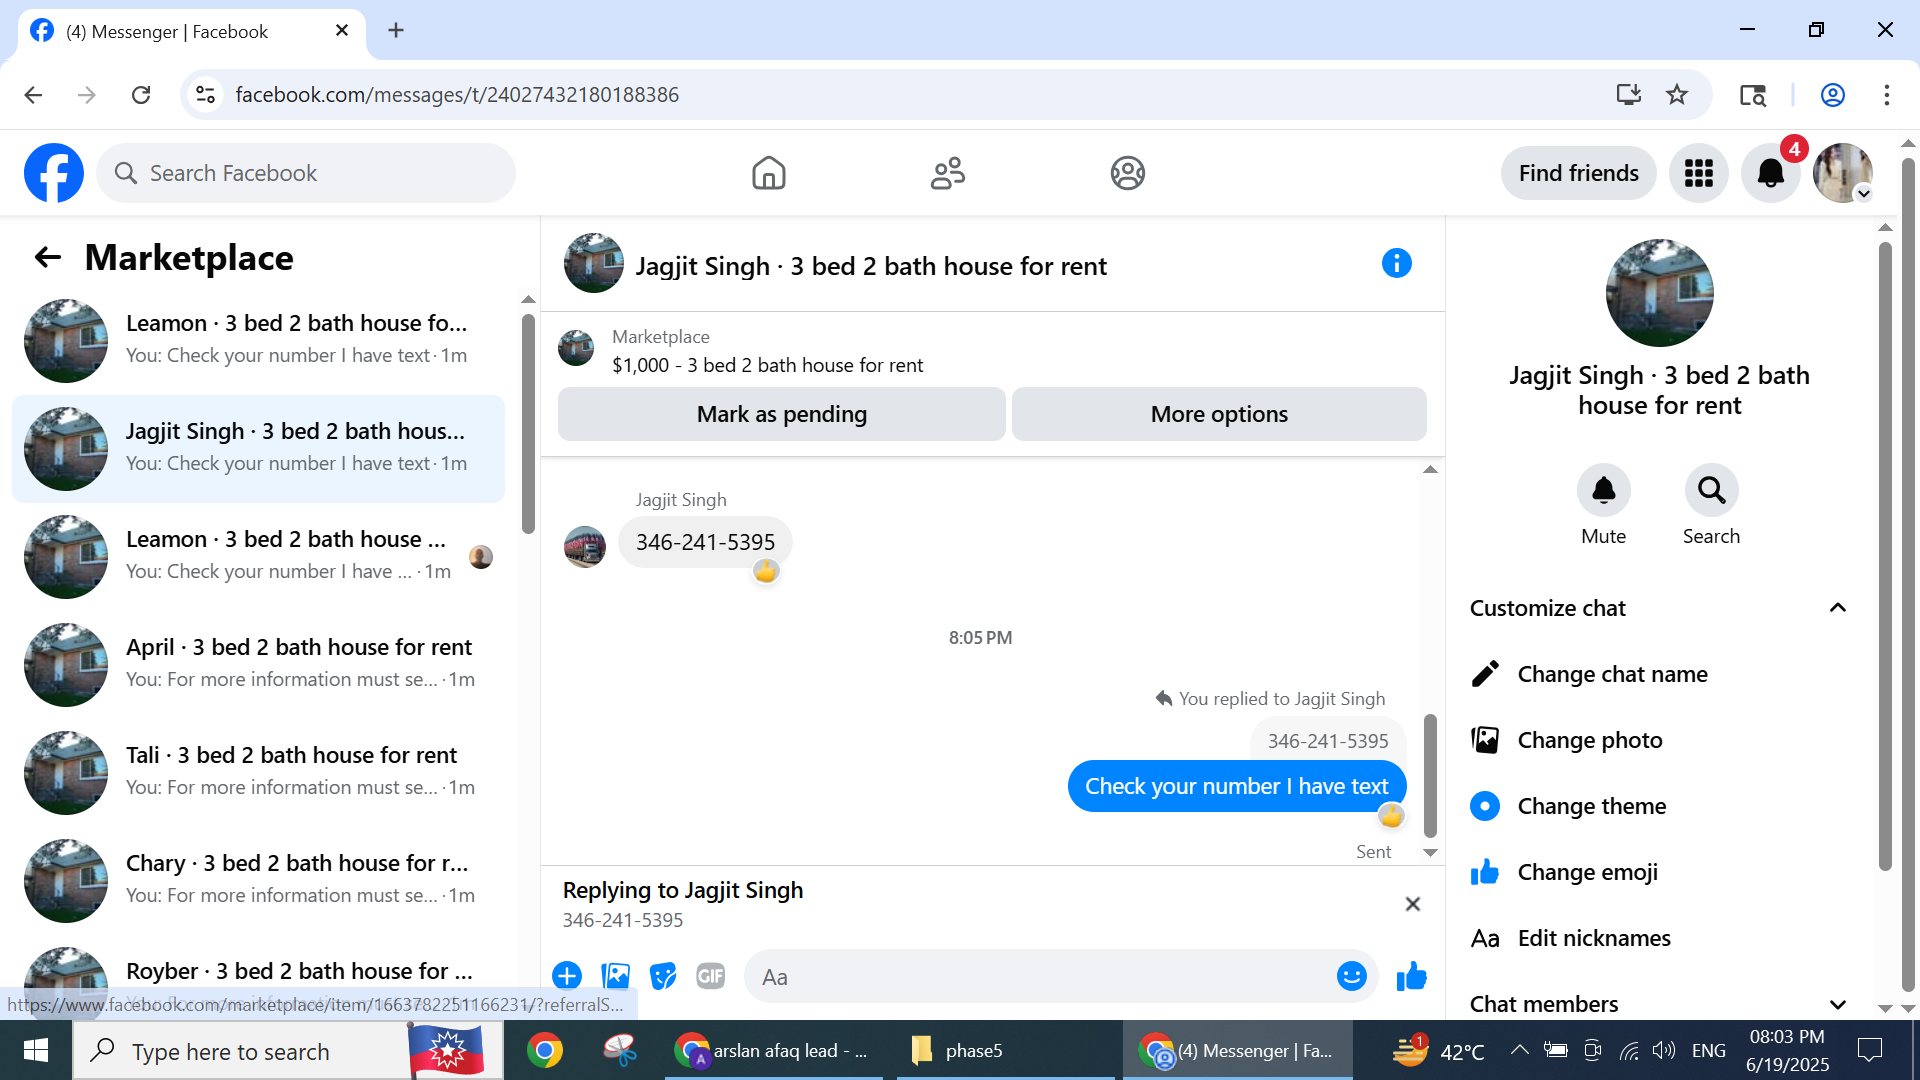Click the listing thumbnail in the chat header
The width and height of the screenshot is (1920, 1080).
tap(594, 264)
